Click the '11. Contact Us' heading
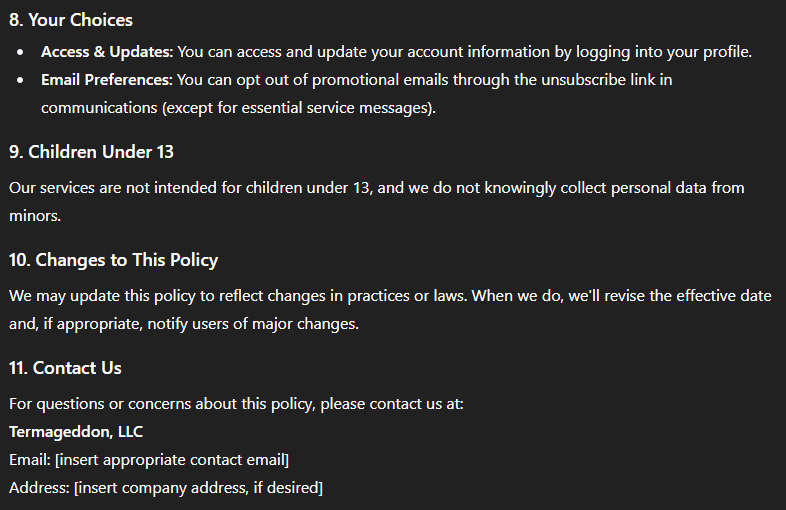 tap(65, 368)
